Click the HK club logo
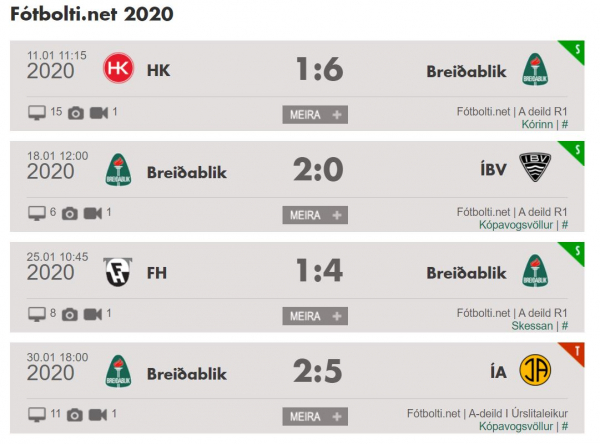The height and width of the screenshot is (444, 600). pyautogui.click(x=119, y=68)
